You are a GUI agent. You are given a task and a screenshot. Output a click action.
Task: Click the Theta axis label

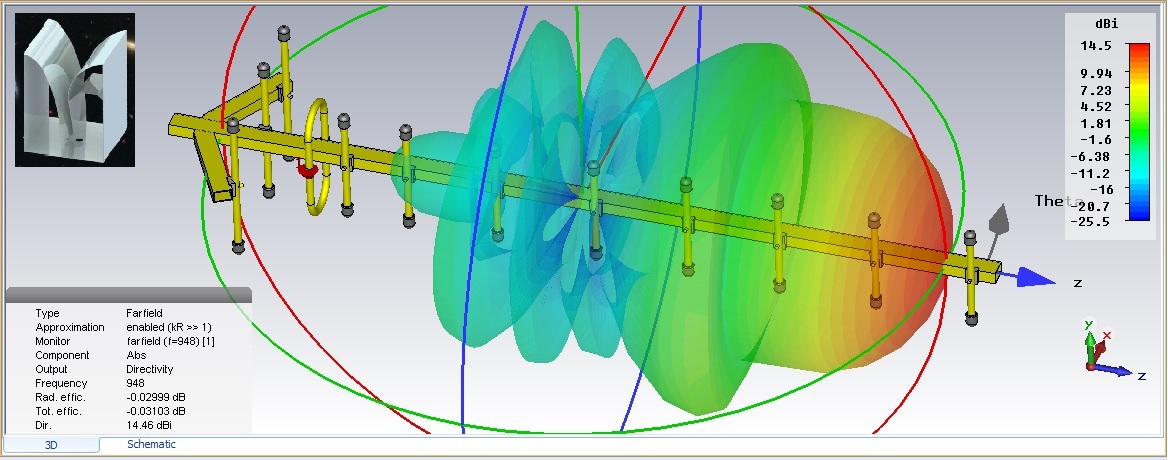(x=1058, y=201)
